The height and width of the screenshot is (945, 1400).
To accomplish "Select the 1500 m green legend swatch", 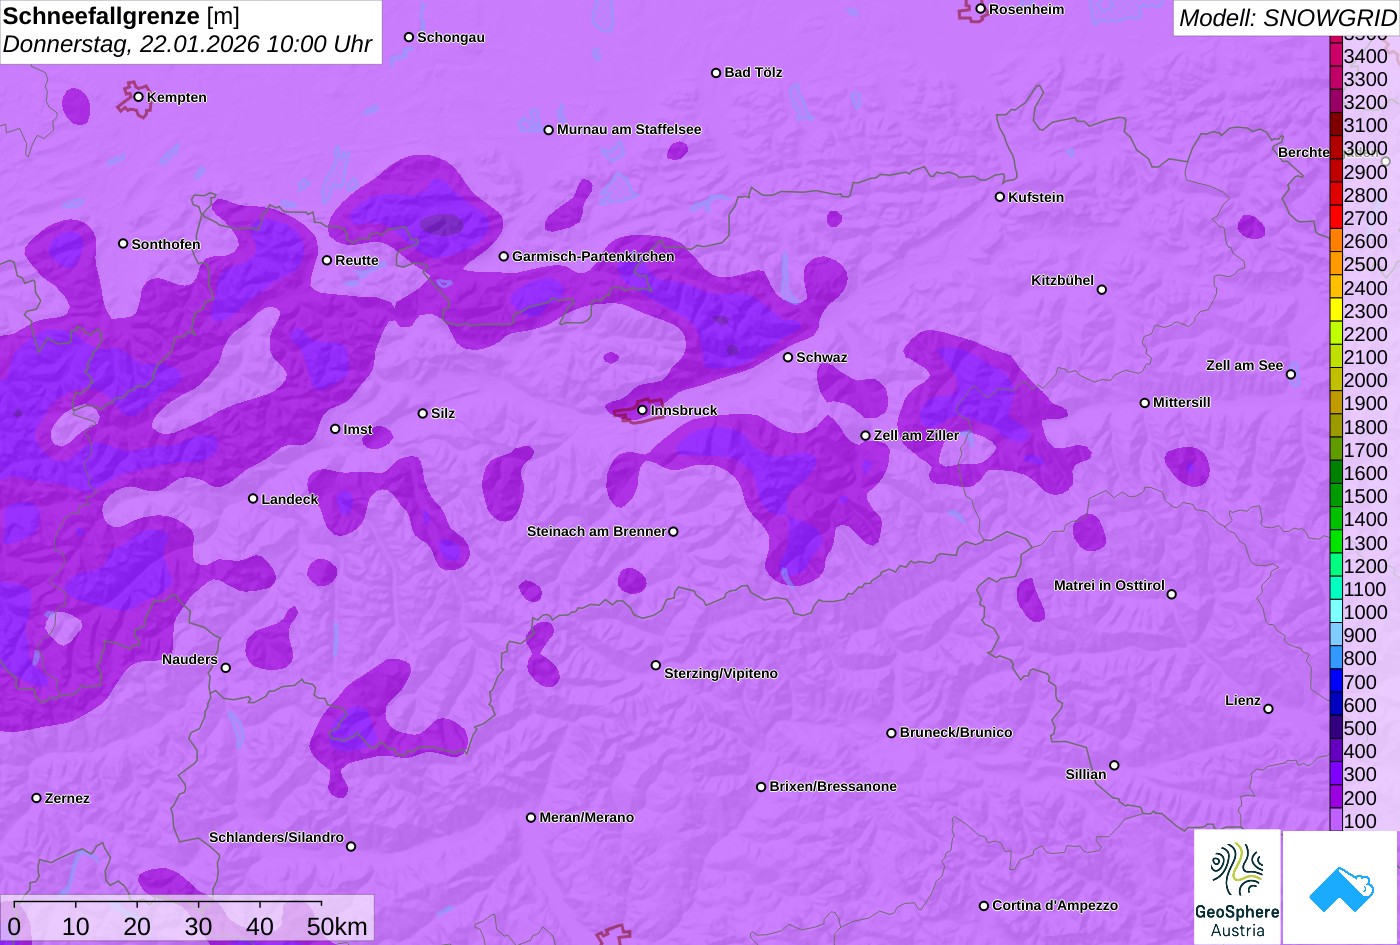I will (x=1336, y=496).
